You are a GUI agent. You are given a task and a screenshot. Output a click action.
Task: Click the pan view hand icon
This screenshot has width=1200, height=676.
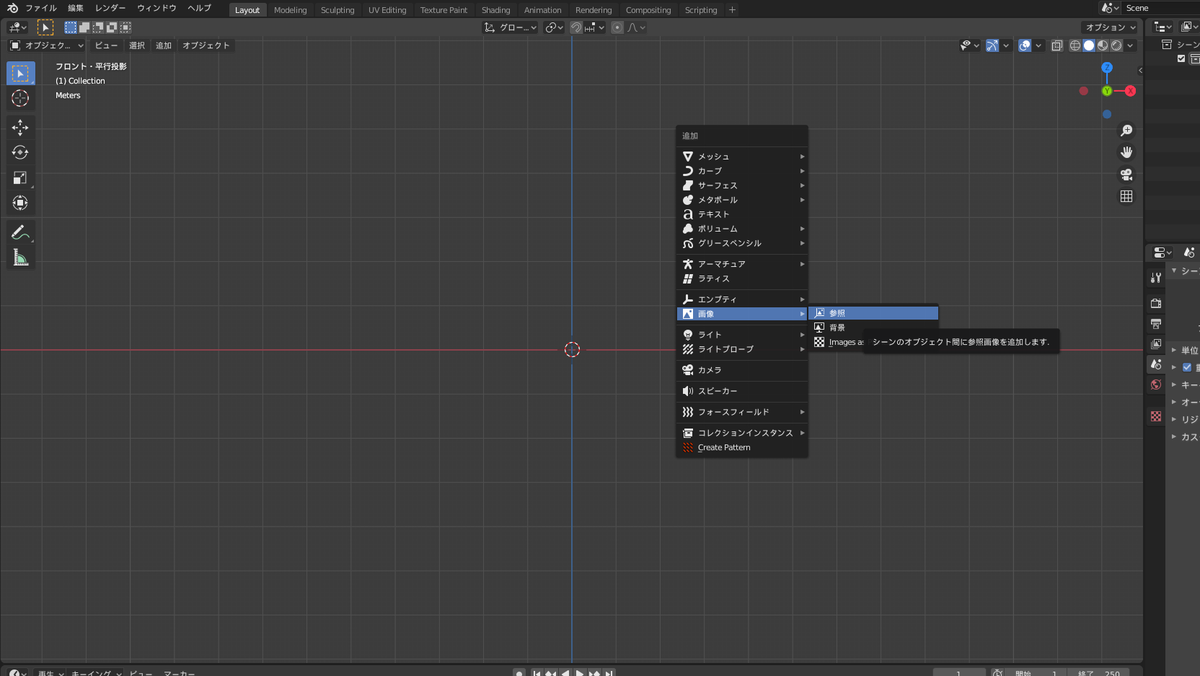(x=1126, y=152)
